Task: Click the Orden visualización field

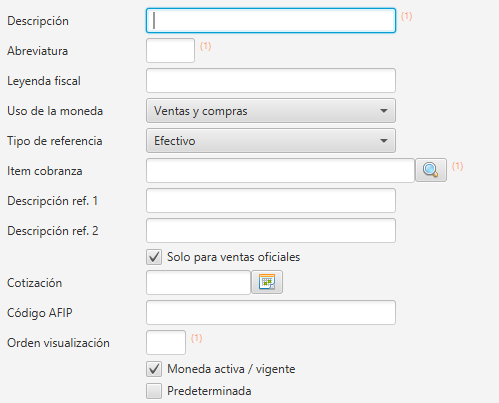Action: [166, 343]
